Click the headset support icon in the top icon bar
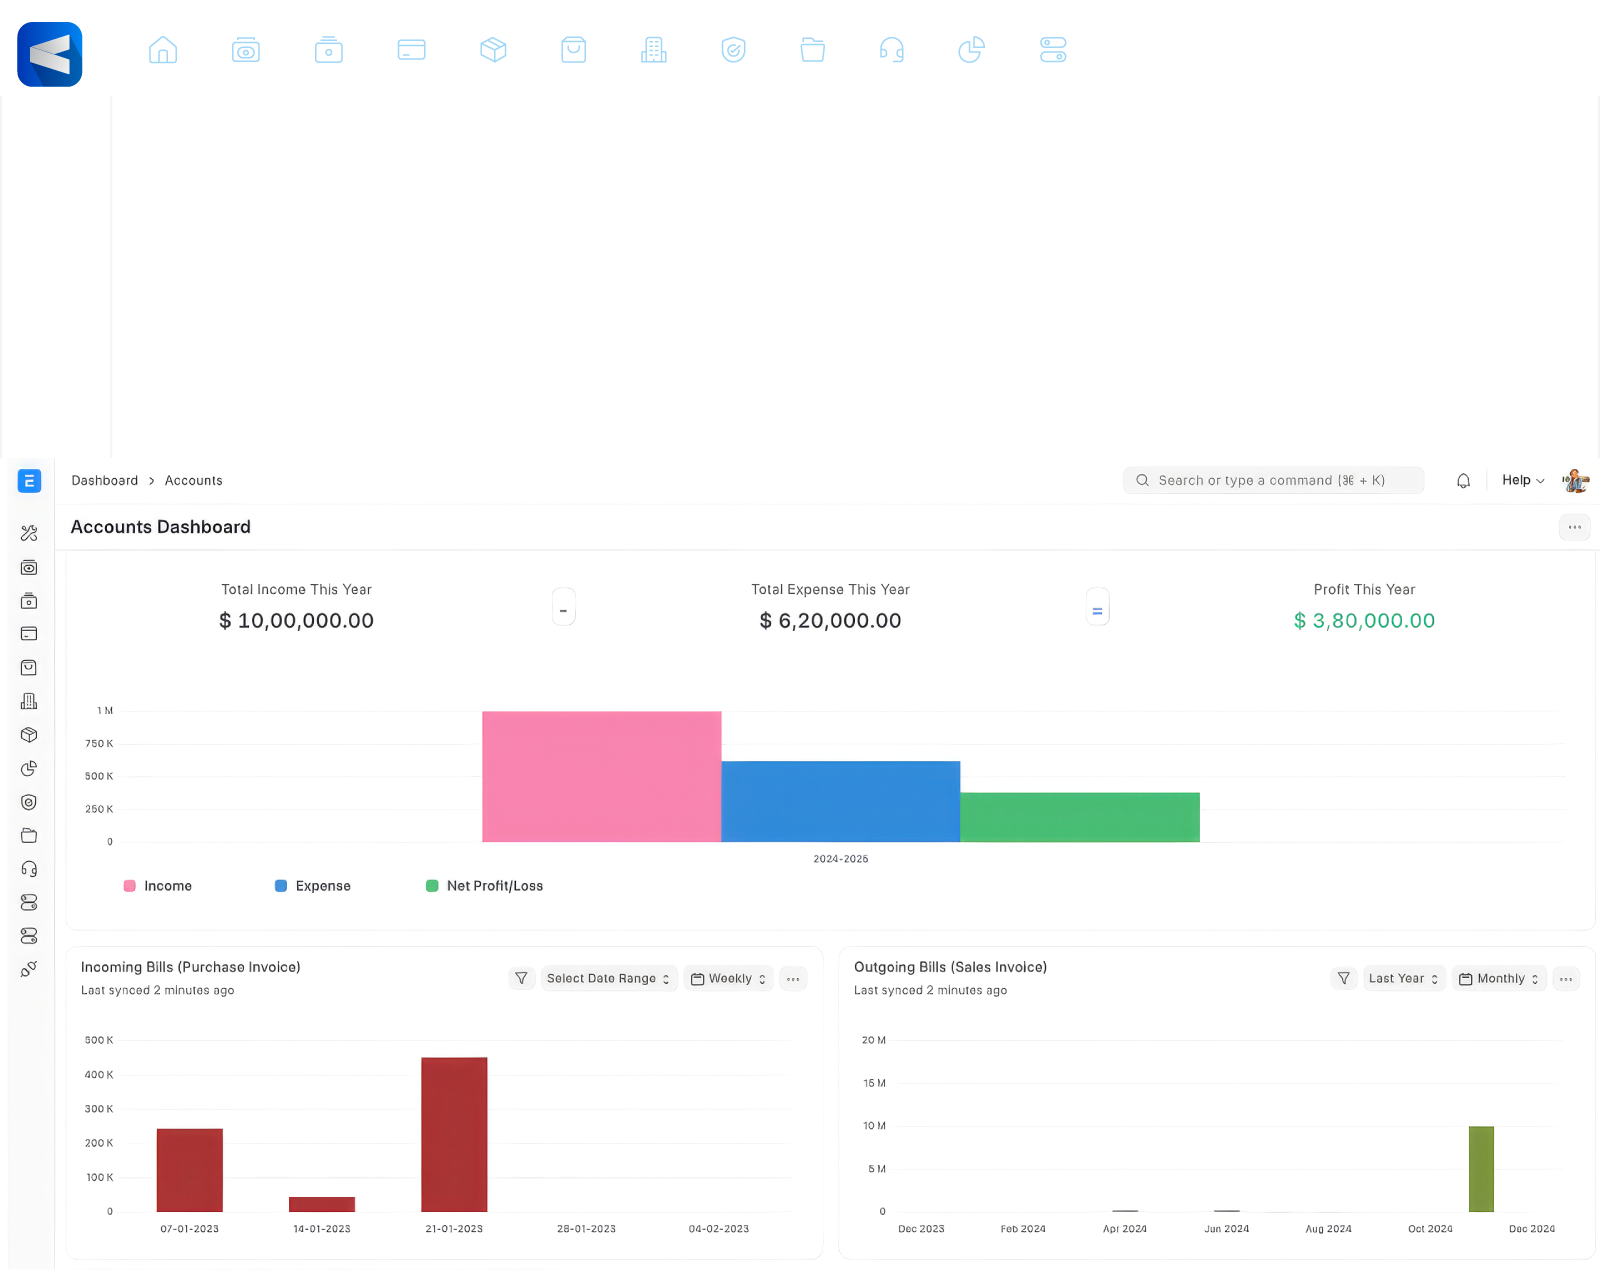The width and height of the screenshot is (1600, 1272). (x=892, y=50)
